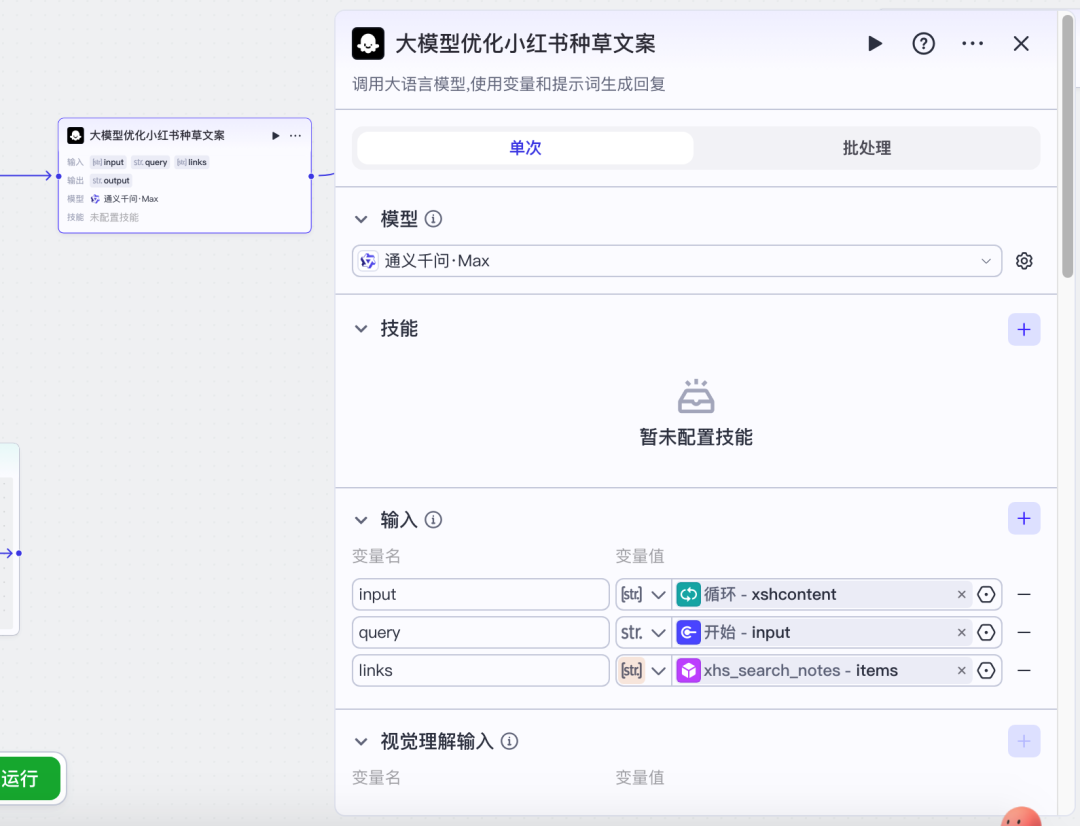Open type dropdown for input variable
The width and height of the screenshot is (1080, 826).
643,595
